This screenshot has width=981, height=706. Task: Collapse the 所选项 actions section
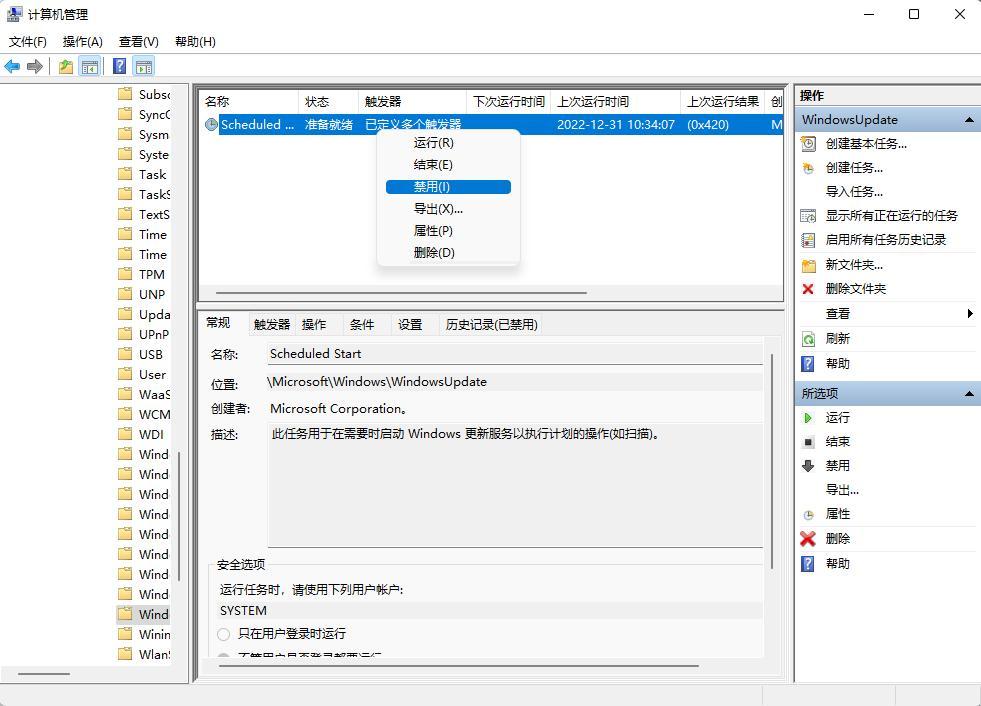click(969, 394)
